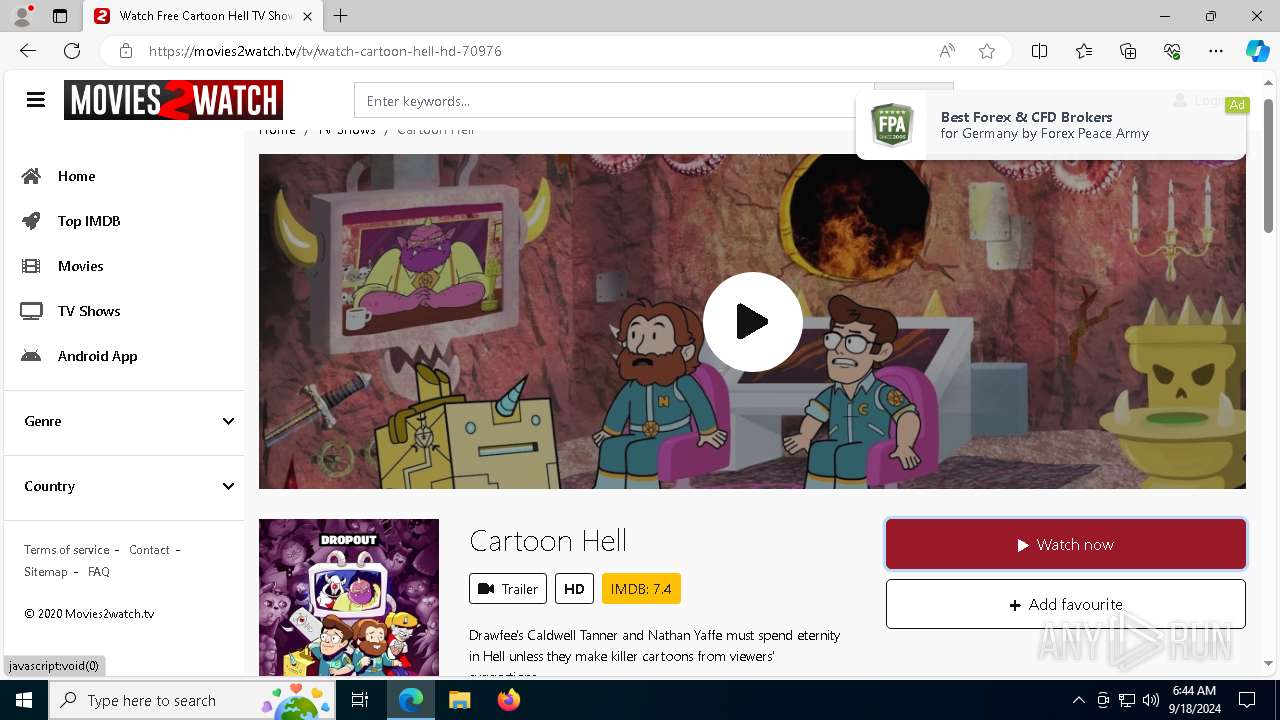Open FAQ link

(x=99, y=572)
